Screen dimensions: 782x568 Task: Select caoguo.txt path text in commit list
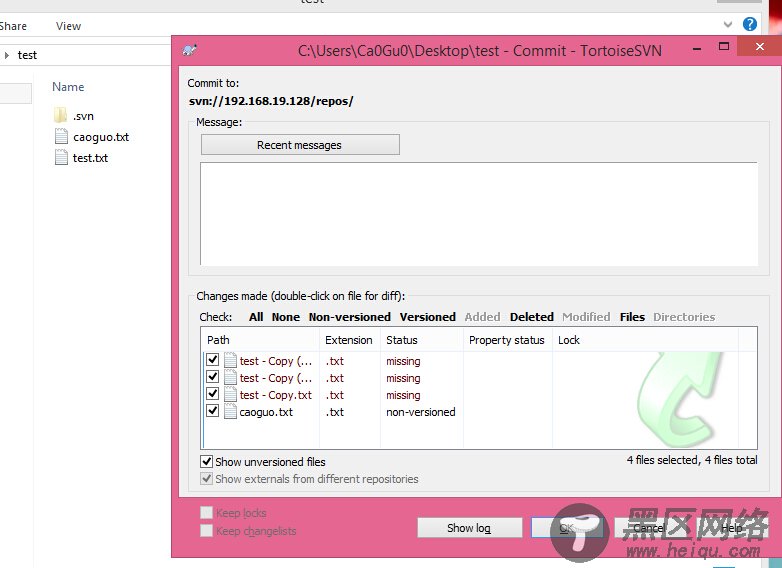click(x=266, y=412)
